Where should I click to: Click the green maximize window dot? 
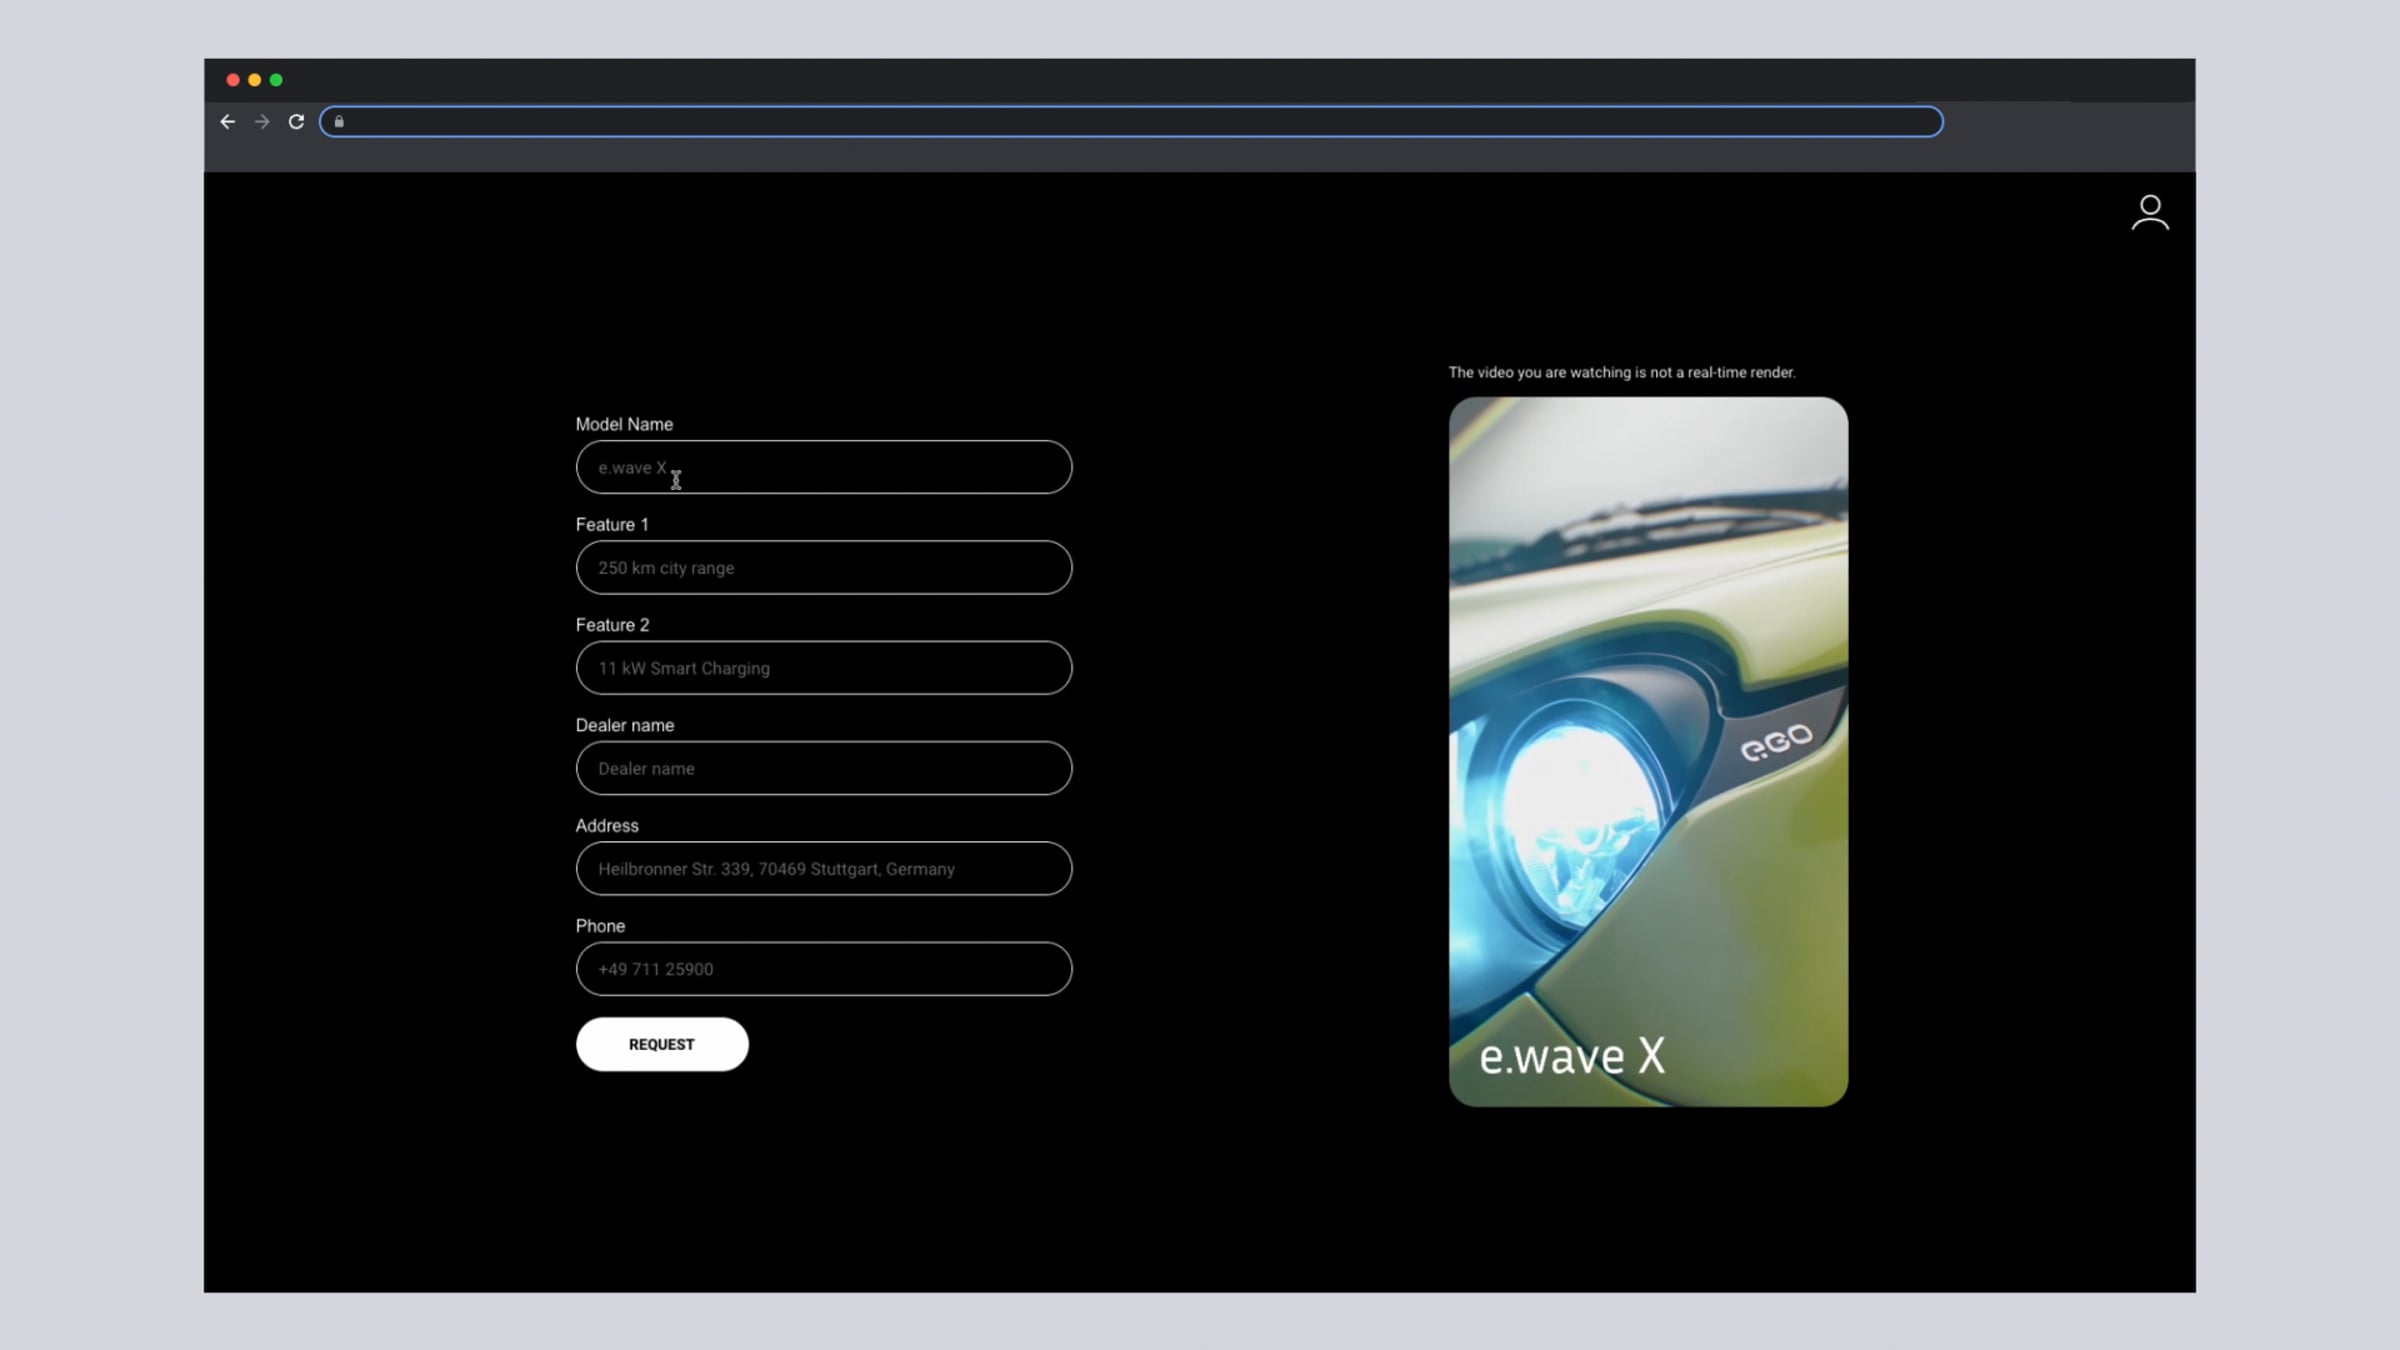point(277,80)
